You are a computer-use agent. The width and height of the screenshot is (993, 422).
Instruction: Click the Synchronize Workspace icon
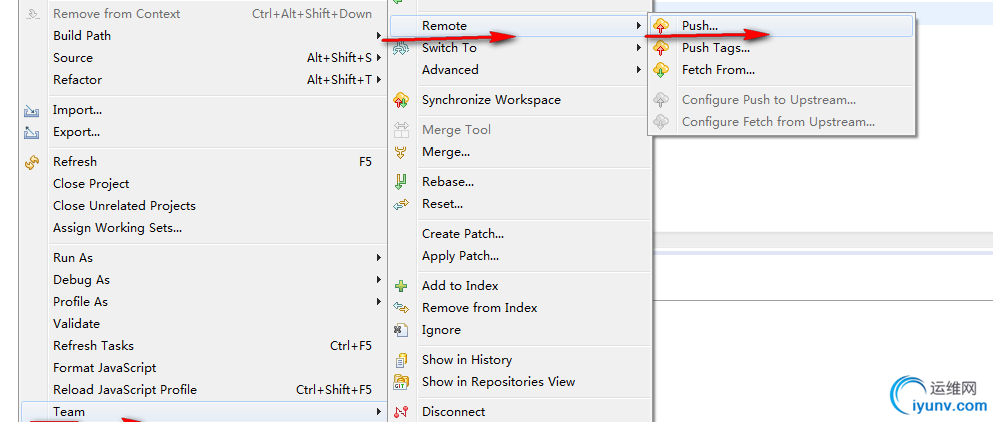click(x=402, y=100)
